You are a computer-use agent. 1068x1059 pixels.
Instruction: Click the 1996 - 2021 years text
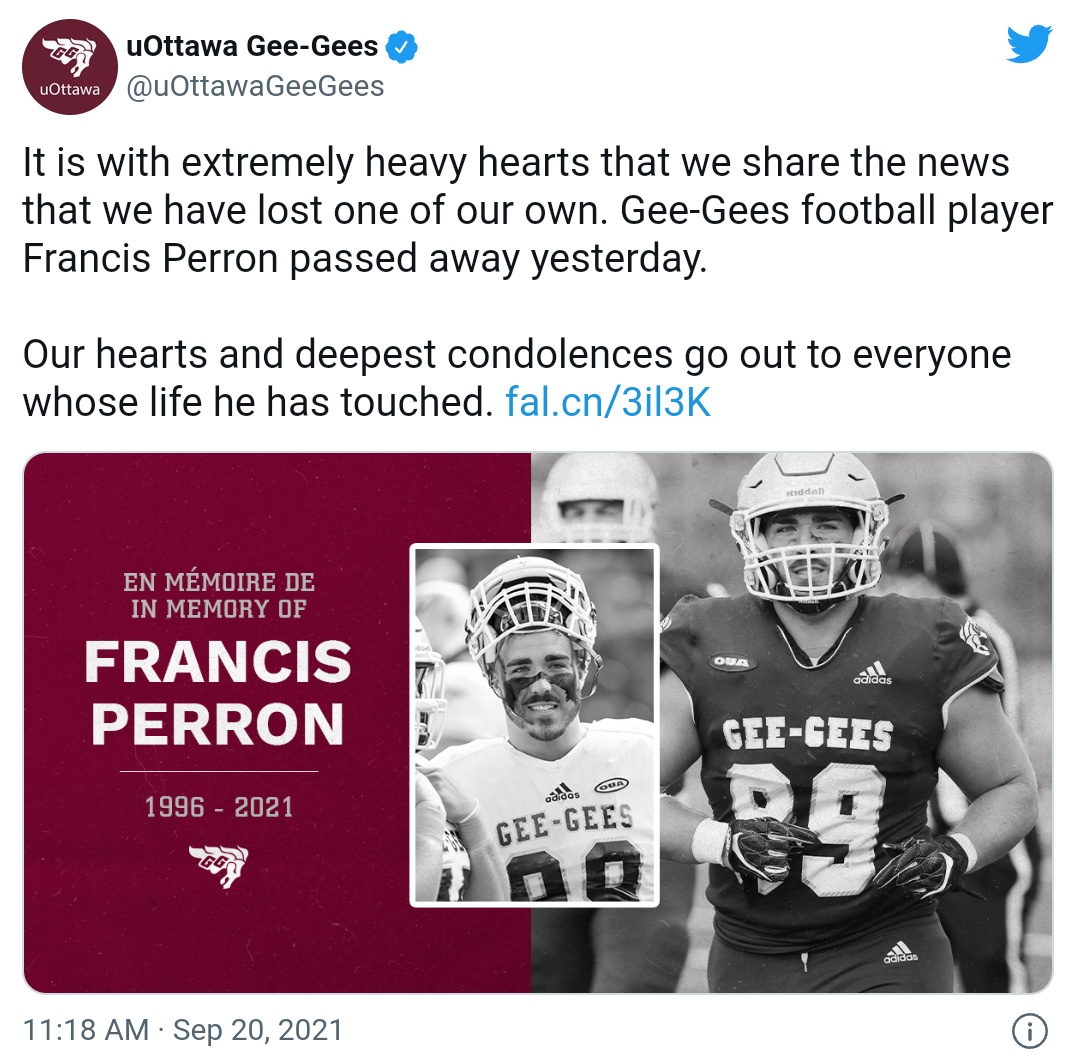point(219,807)
